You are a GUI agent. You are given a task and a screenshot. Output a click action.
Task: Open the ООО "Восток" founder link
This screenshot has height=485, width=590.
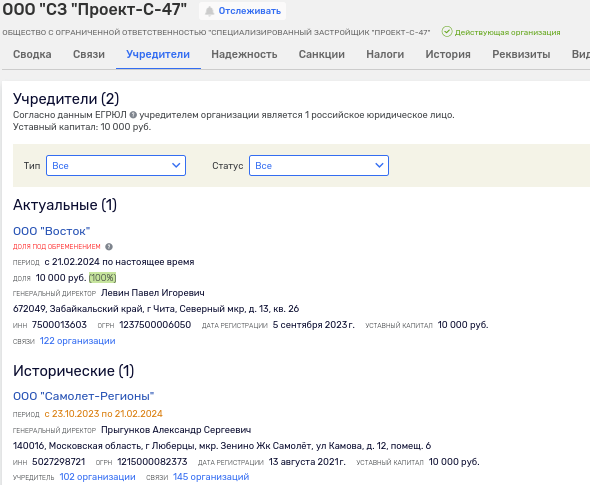pyautogui.click(x=52, y=231)
